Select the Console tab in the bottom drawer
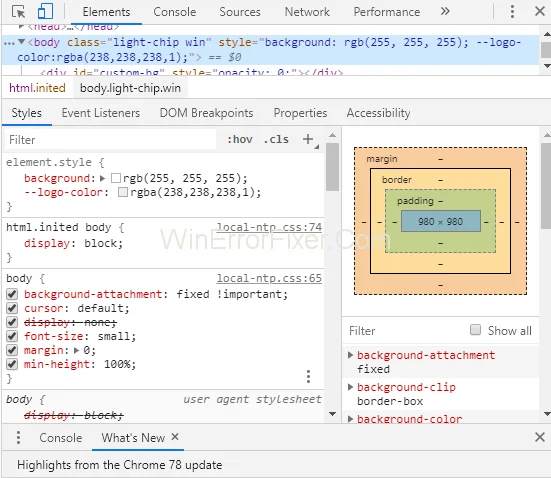Image resolution: width=551 pixels, height=478 pixels. click(x=60, y=438)
